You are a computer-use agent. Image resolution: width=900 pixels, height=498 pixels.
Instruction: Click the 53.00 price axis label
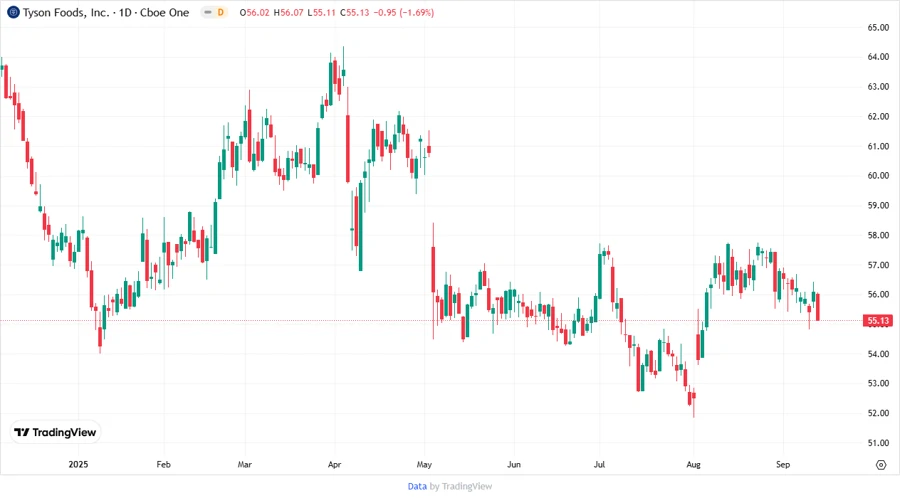(878, 383)
